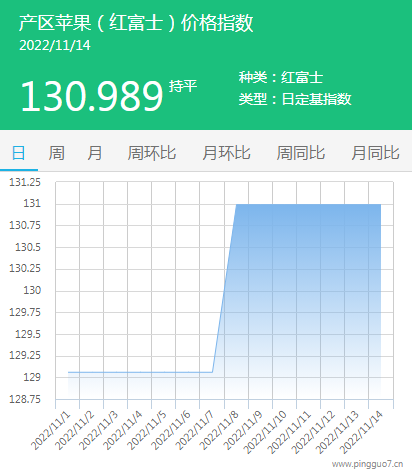The width and height of the screenshot is (412, 474).
Task: Click the chart title 产区苹果(红富士)价格指数
Action: click(136, 23)
